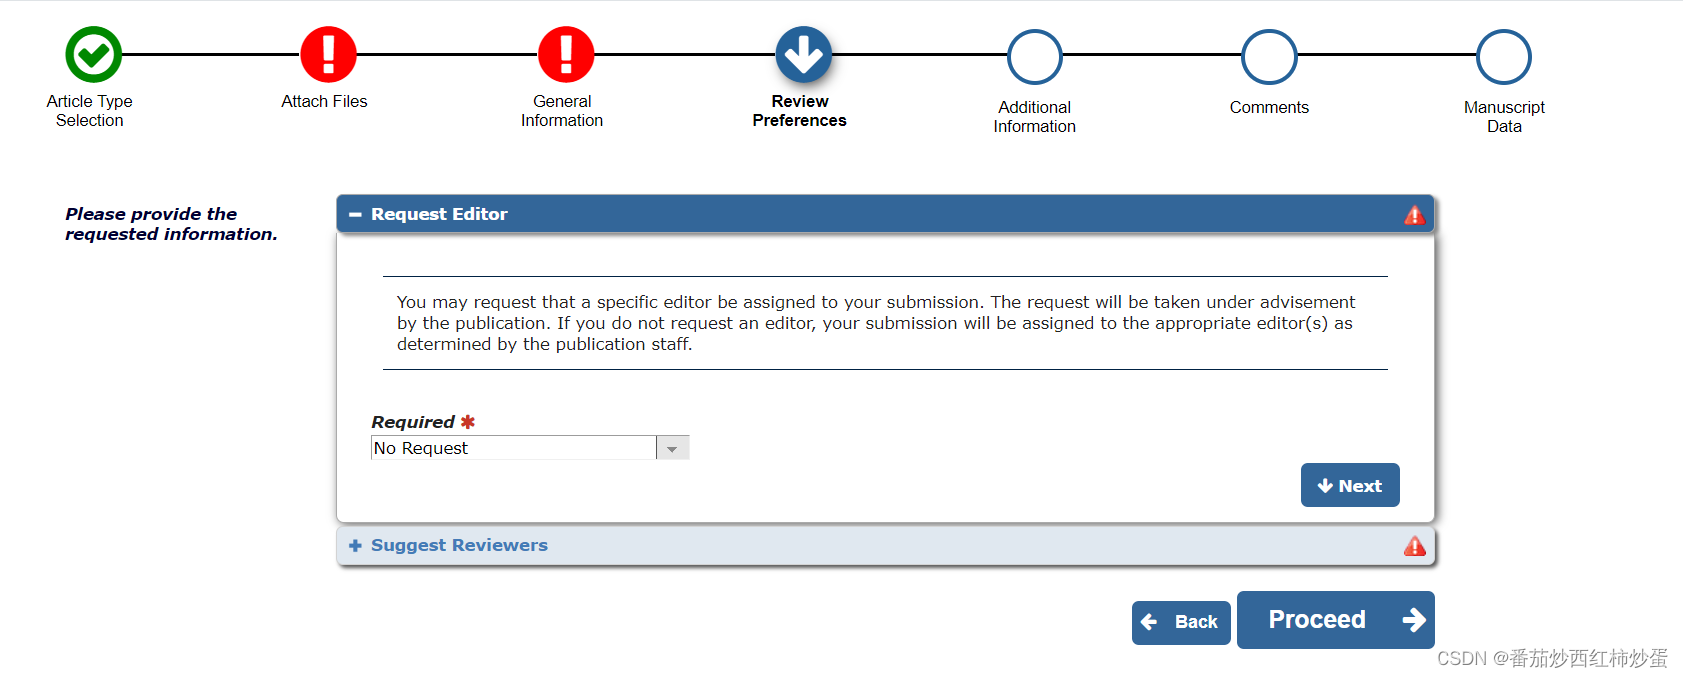Click the red alert General Information step icon
Viewport: 1683px width, 678px height.
566,54
